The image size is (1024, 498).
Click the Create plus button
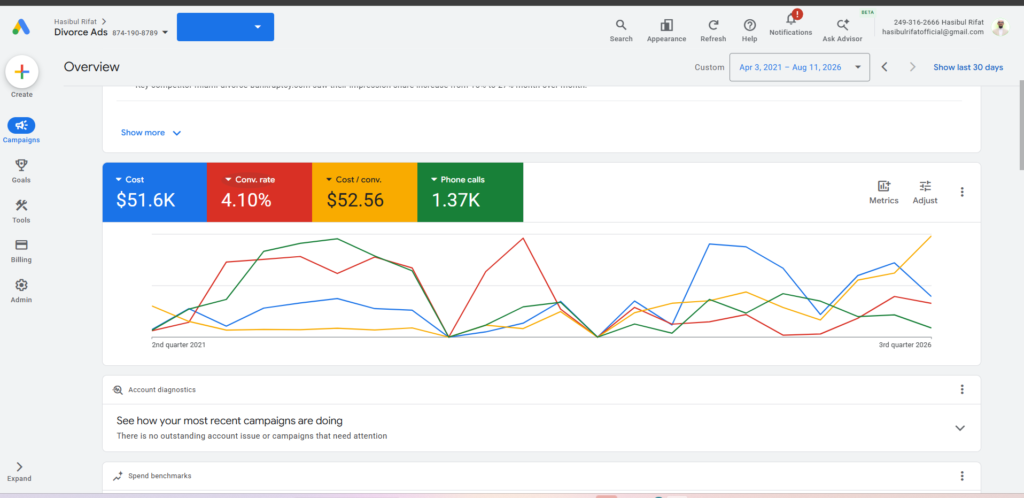tap(22, 72)
